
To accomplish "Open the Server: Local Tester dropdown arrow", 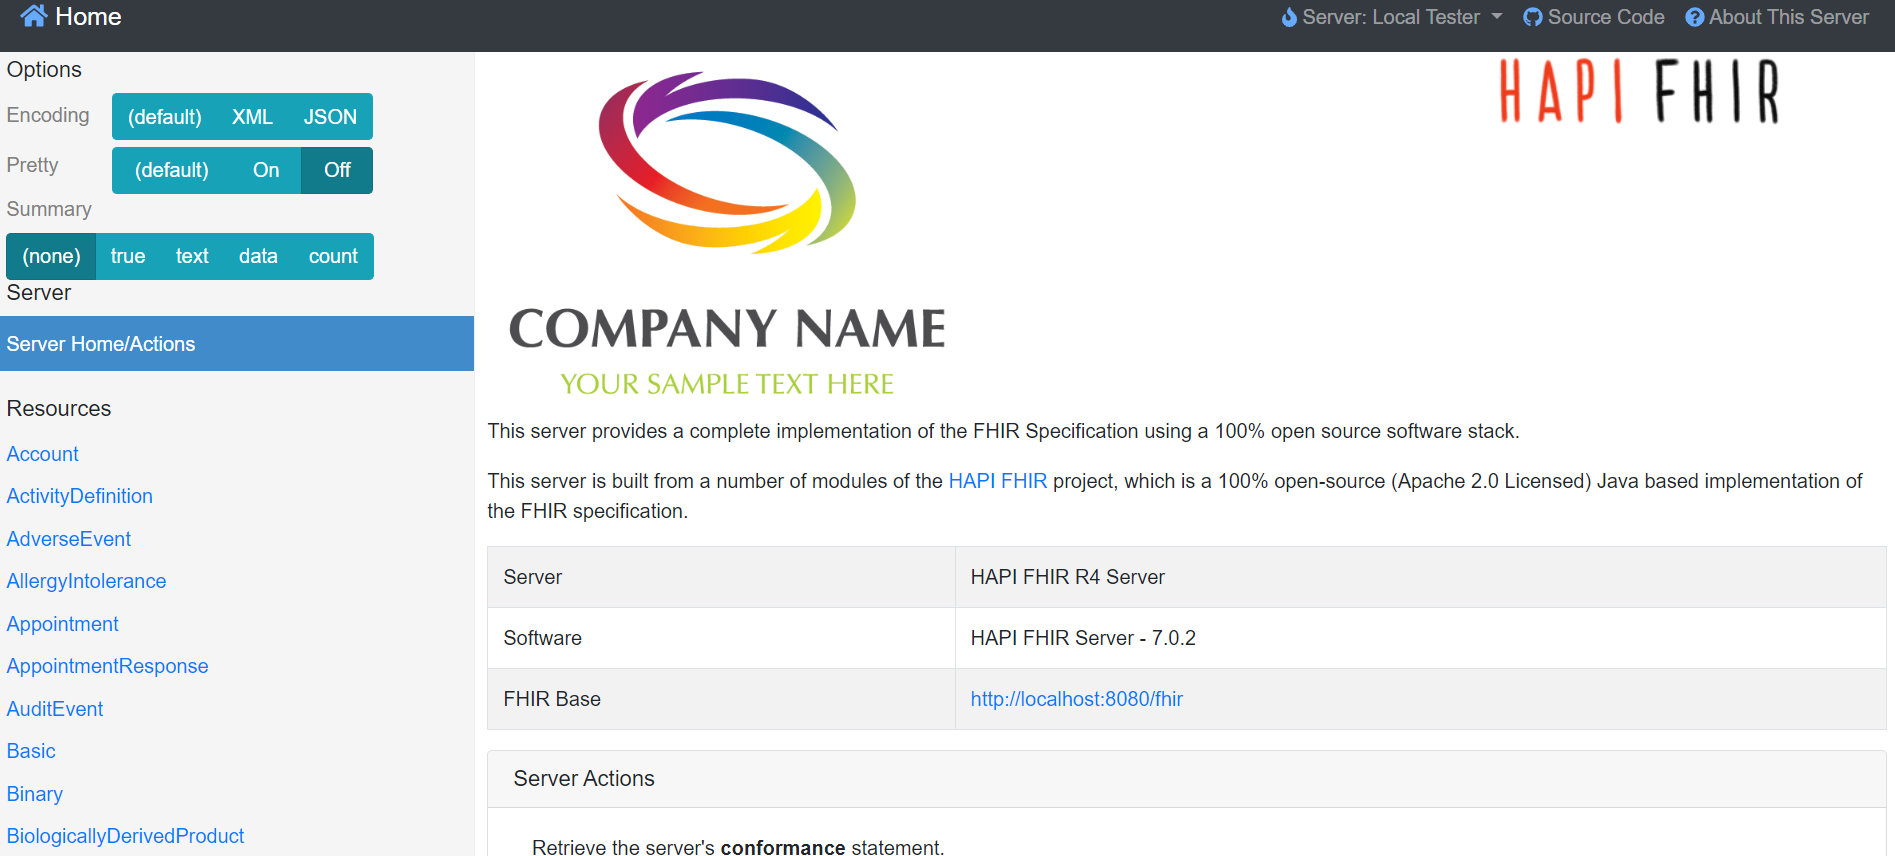I will coord(1497,16).
